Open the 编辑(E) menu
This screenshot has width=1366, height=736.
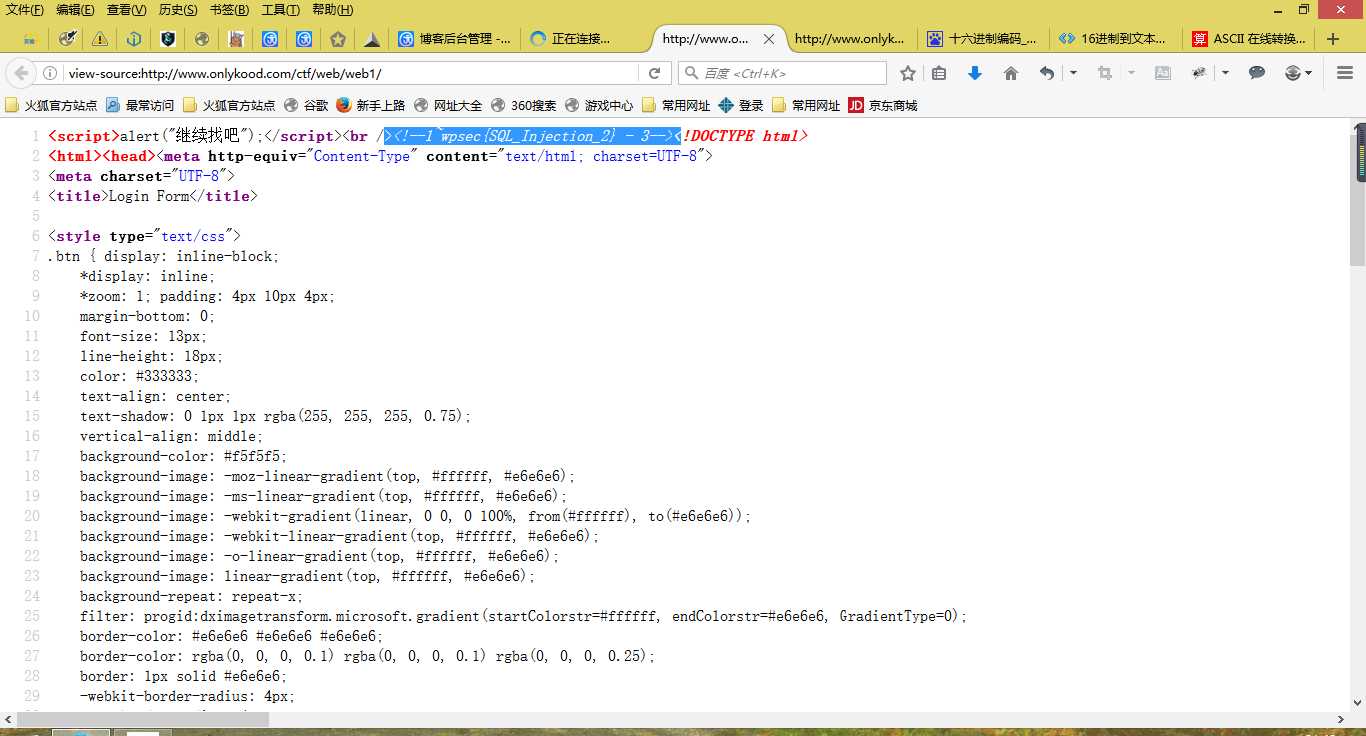coord(75,10)
